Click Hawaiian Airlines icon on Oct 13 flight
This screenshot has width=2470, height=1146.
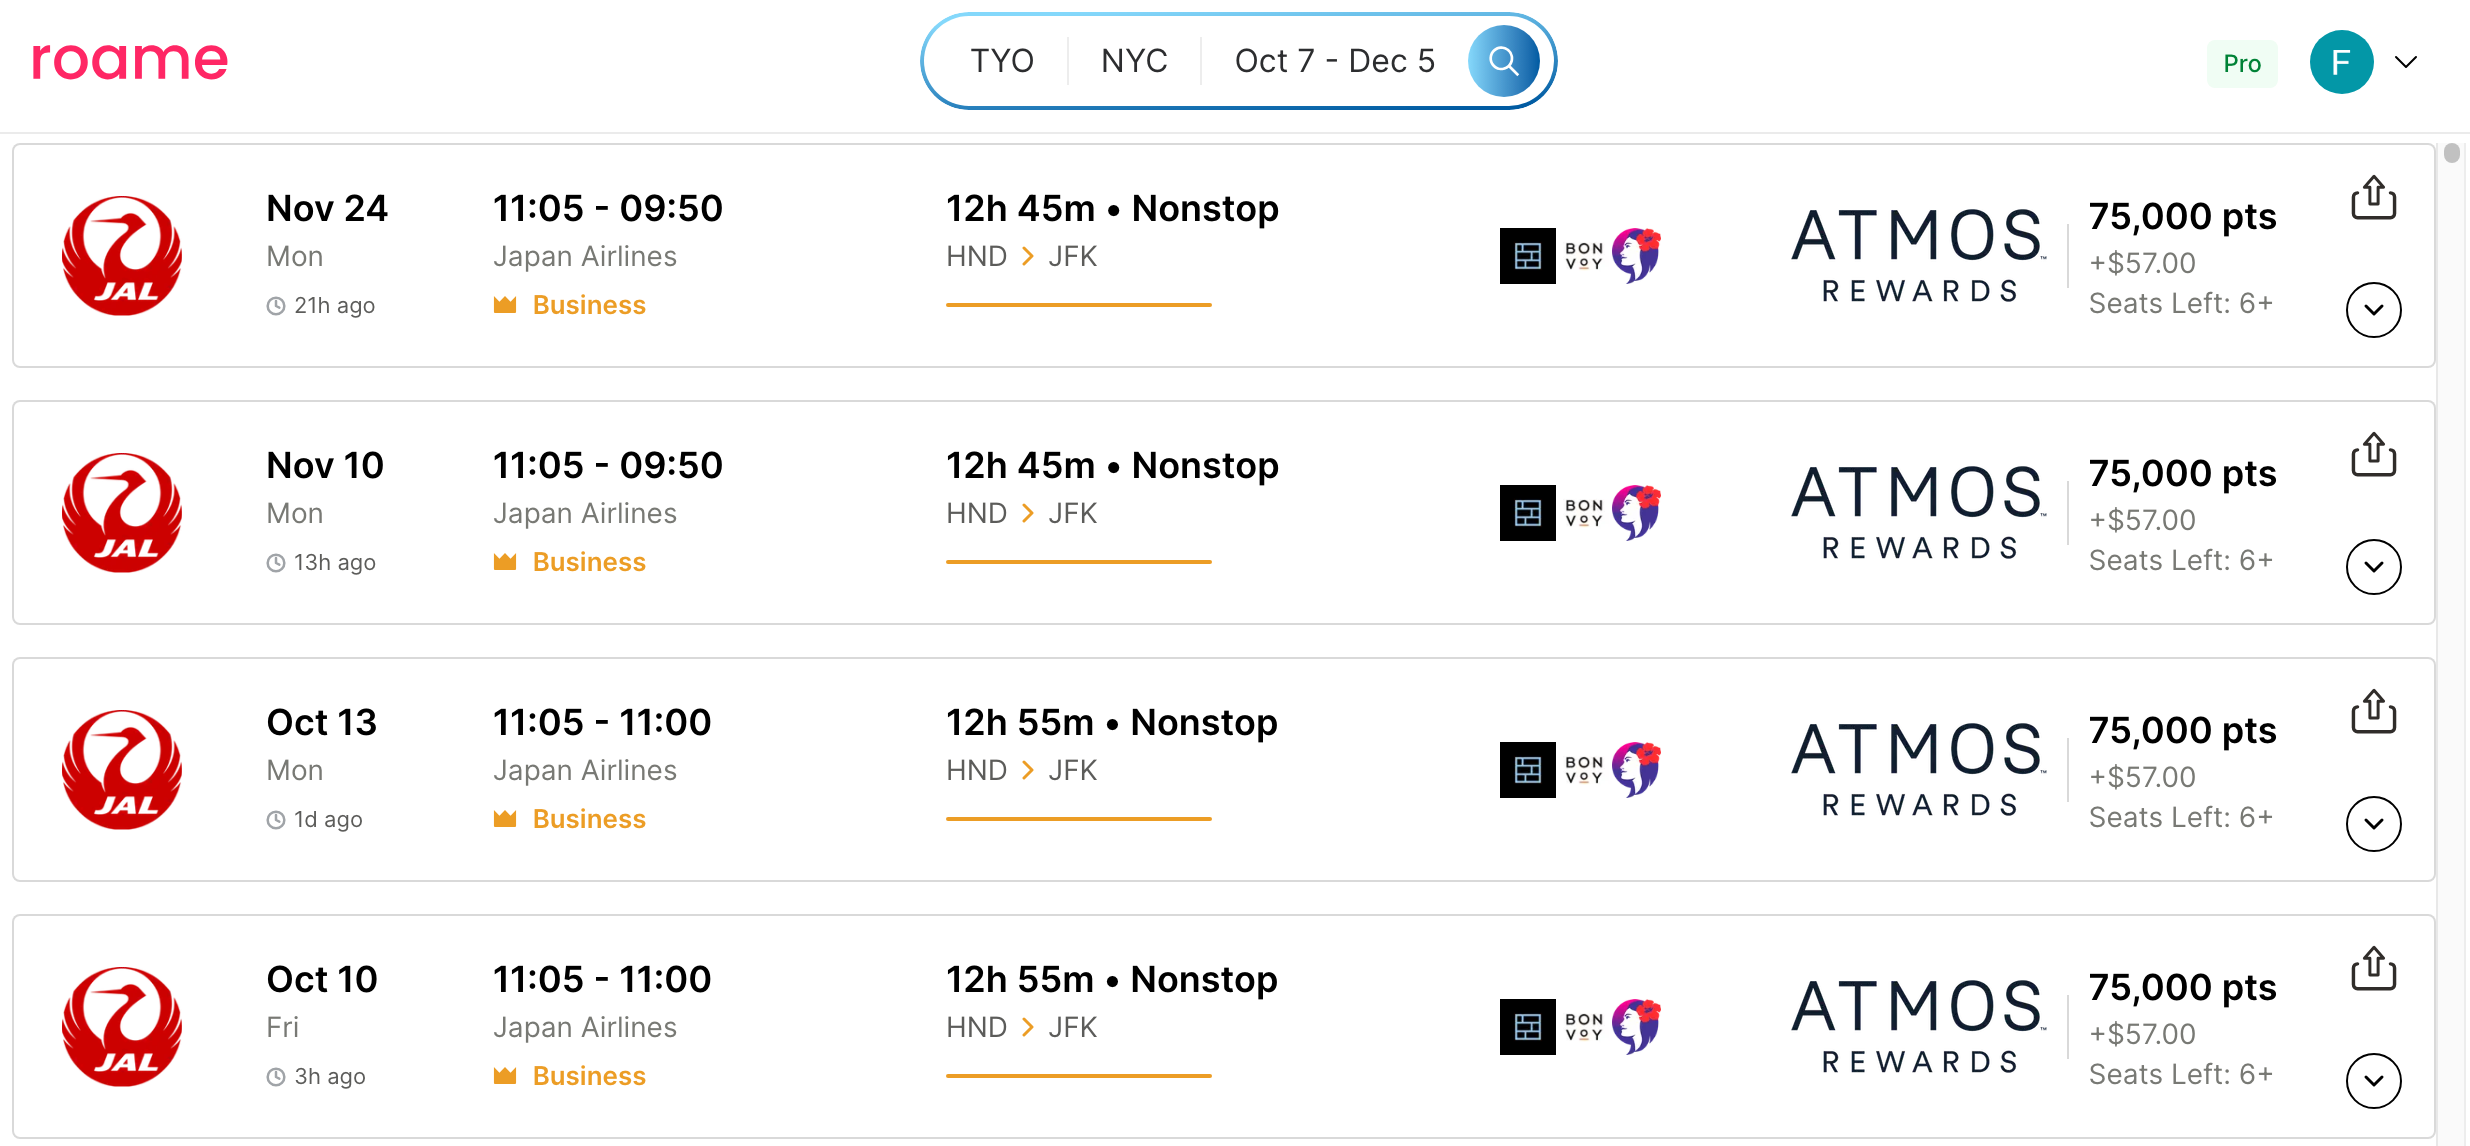click(x=1637, y=770)
